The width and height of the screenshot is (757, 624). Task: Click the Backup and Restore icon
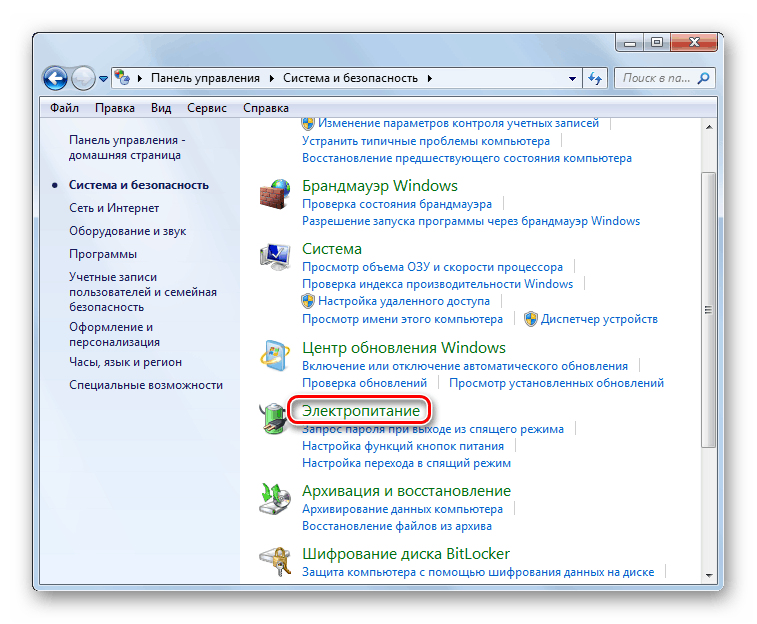click(275, 499)
